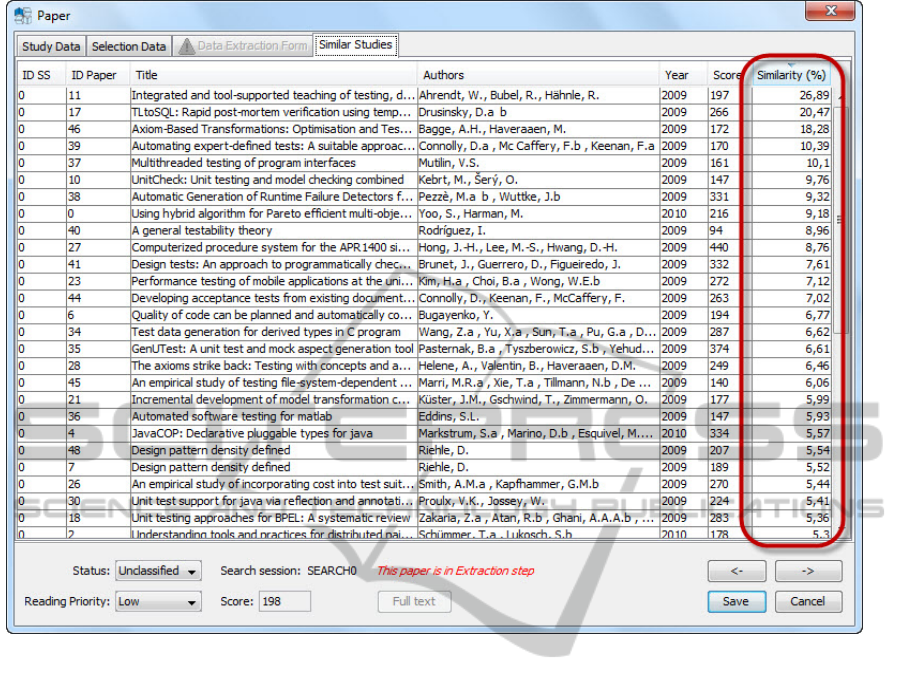Click the Paper window title icon
This screenshot has width=901, height=692.
point(23,15)
